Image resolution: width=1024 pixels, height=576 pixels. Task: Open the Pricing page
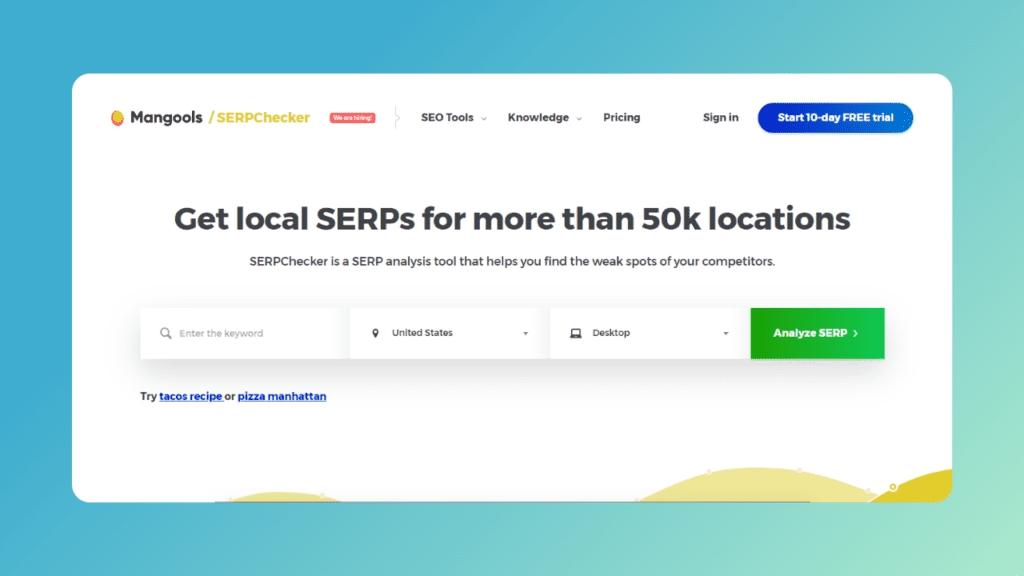coord(622,118)
